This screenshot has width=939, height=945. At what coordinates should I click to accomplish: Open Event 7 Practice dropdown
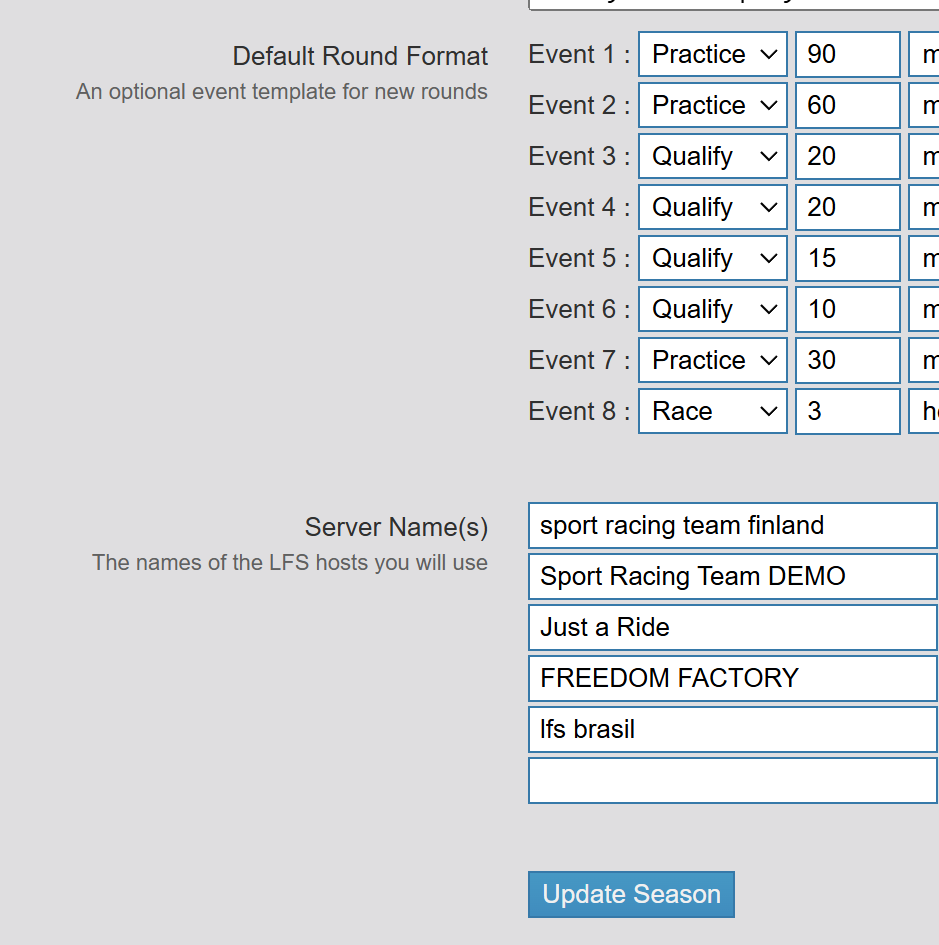coord(713,361)
